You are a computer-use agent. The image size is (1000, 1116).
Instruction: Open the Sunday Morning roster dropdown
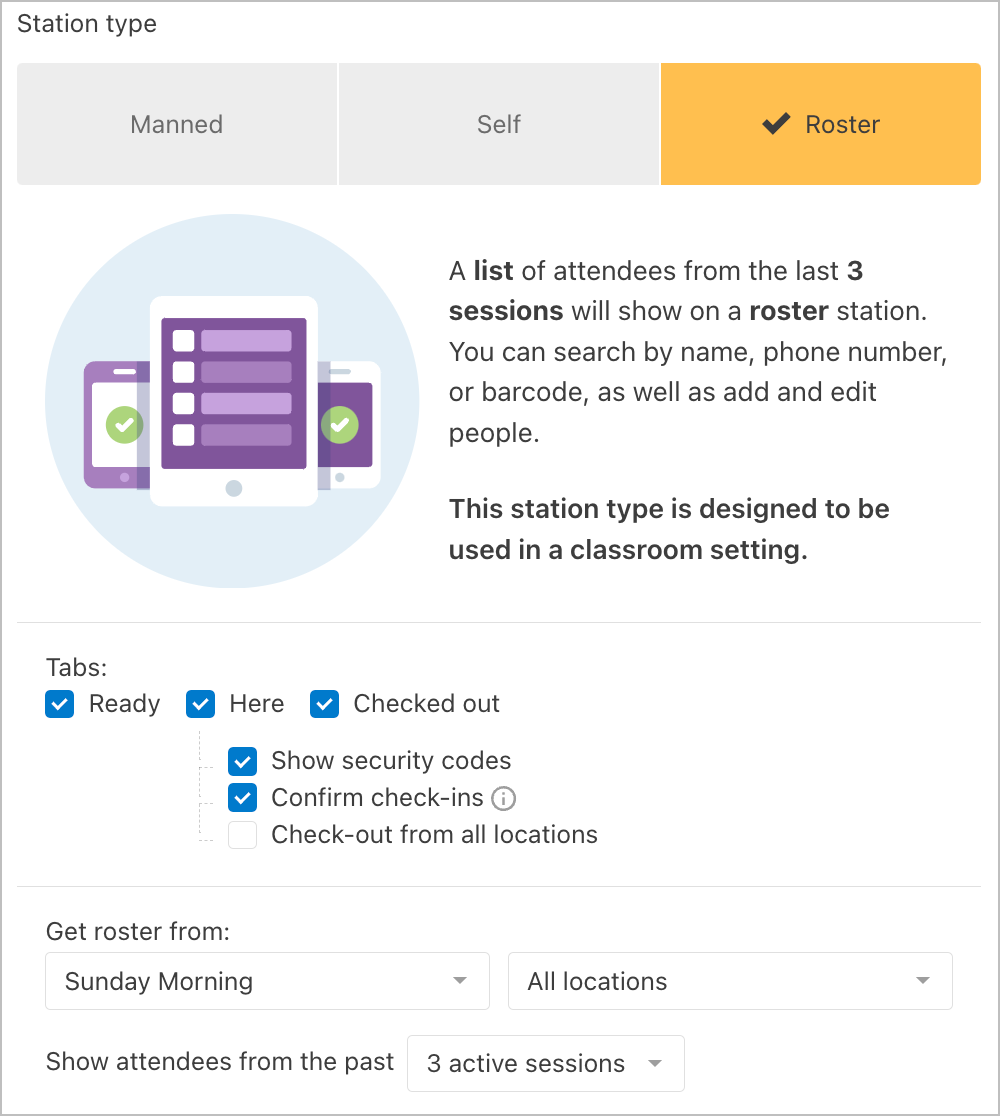[x=268, y=981]
